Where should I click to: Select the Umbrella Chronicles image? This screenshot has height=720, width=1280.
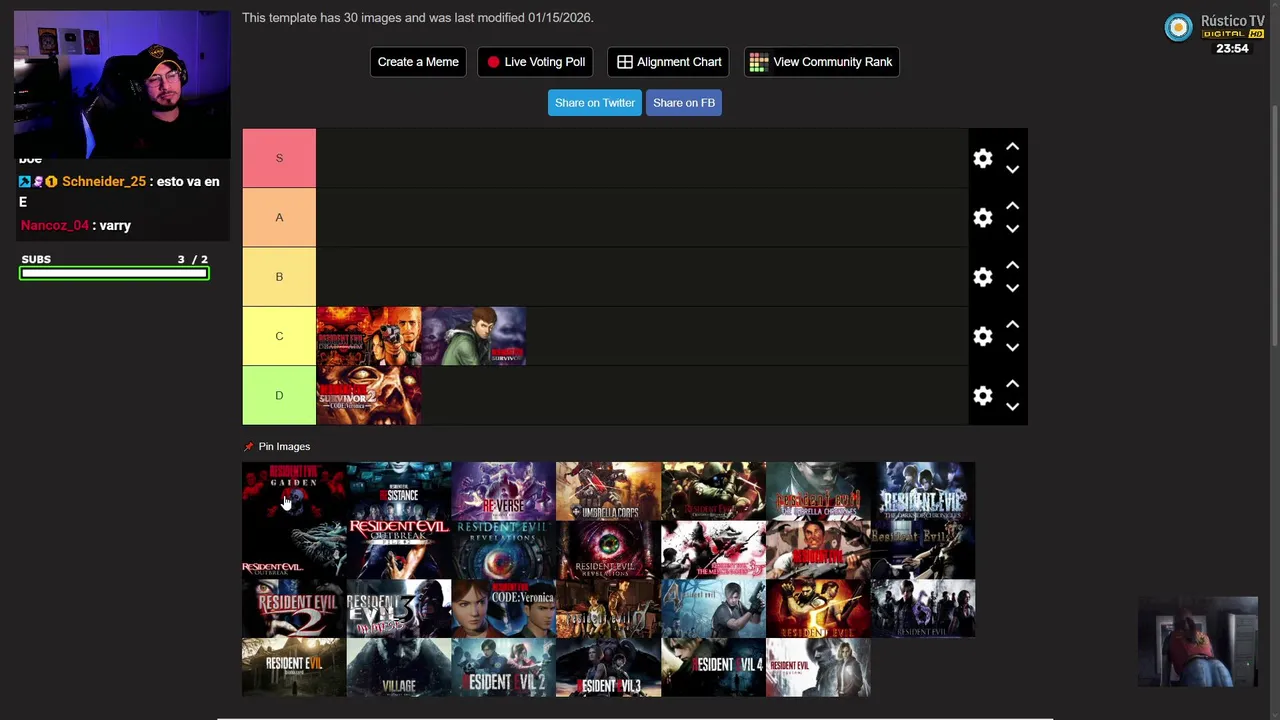point(818,491)
